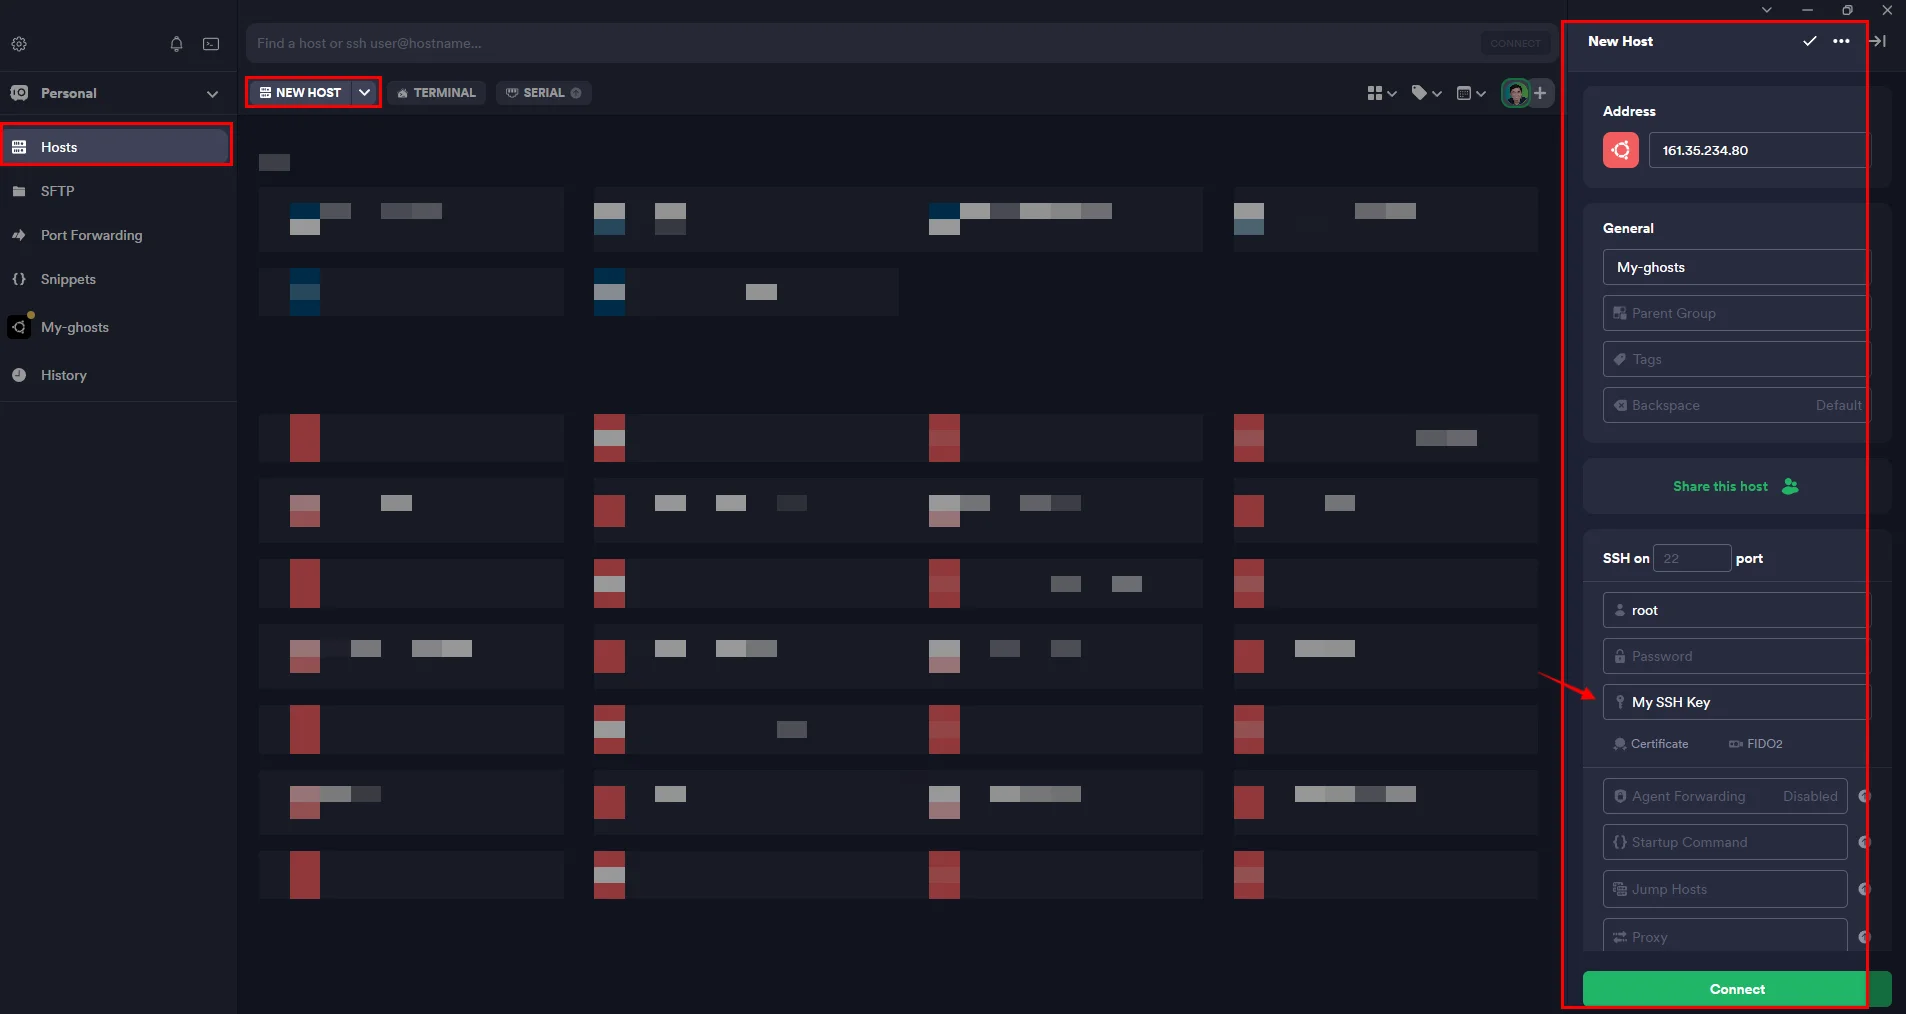Open app settings via gear icon
The width and height of the screenshot is (1906, 1014).
point(20,43)
